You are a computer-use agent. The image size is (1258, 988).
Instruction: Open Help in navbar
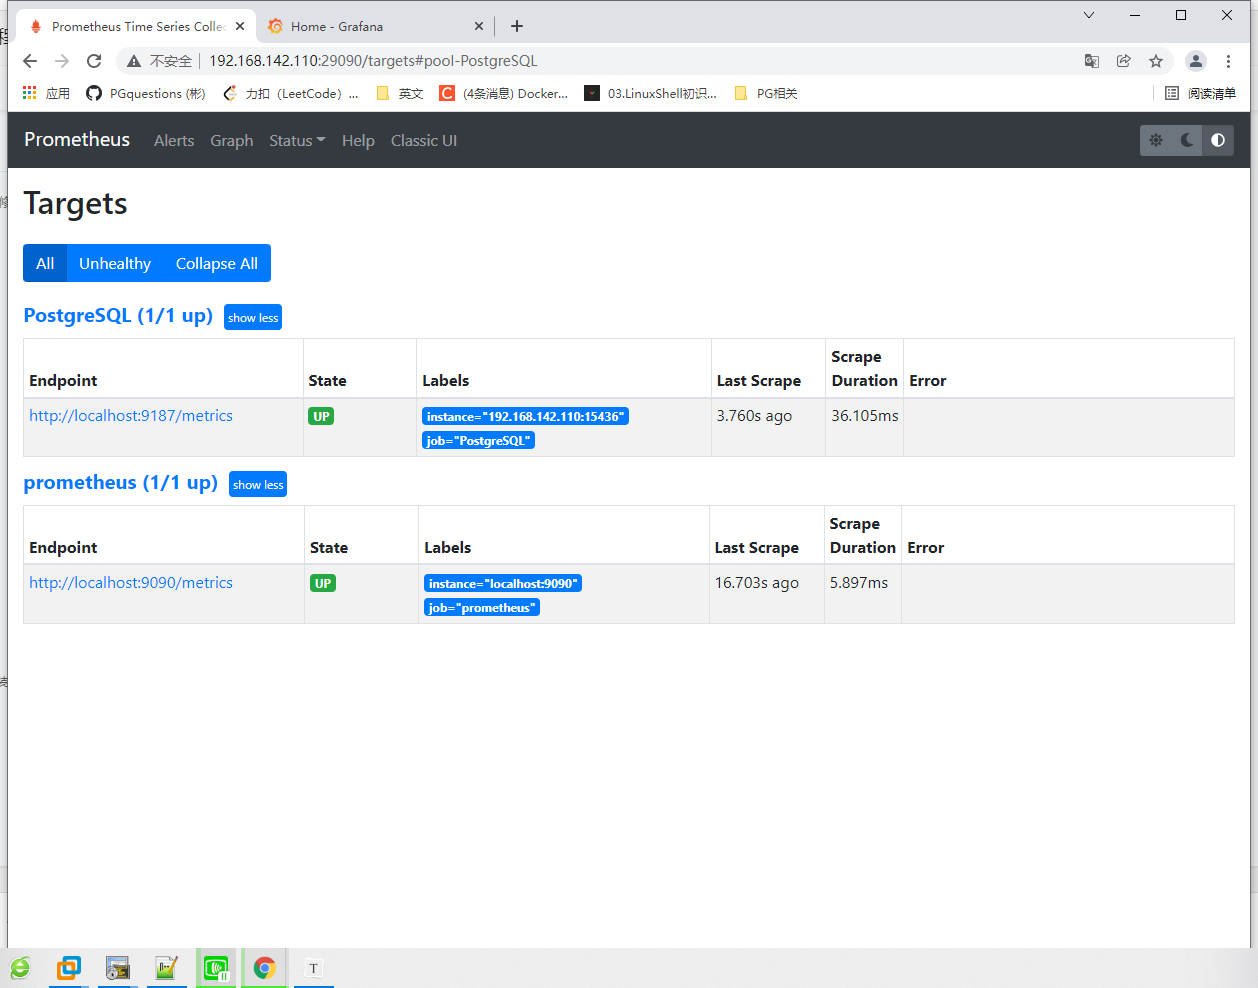coord(358,141)
